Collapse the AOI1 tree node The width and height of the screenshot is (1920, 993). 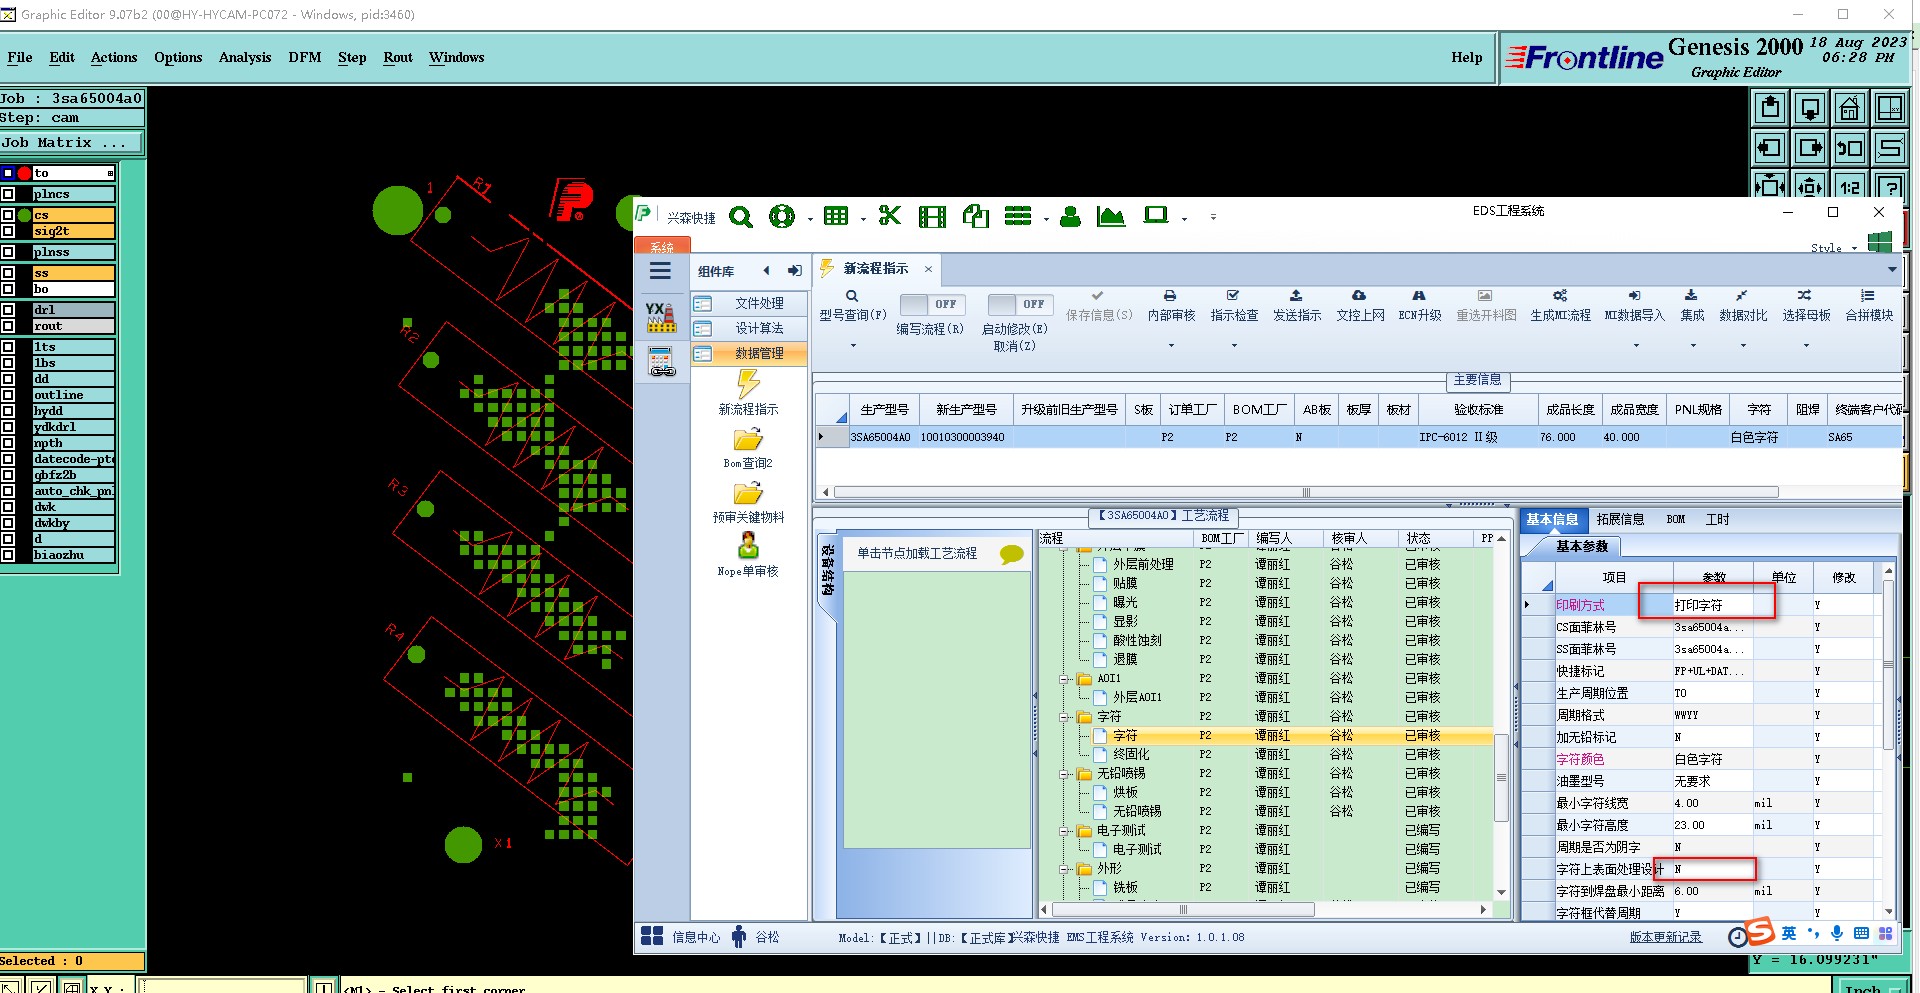click(1065, 679)
